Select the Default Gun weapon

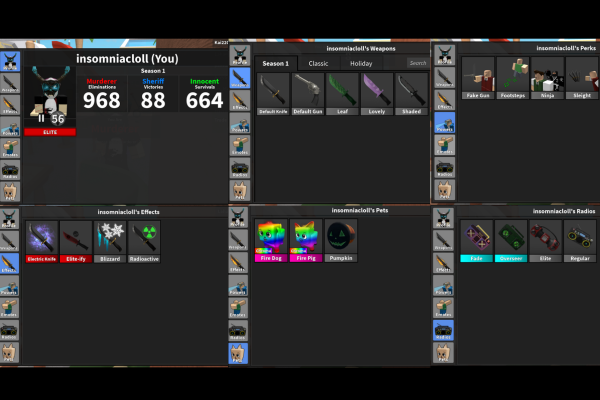[308, 94]
